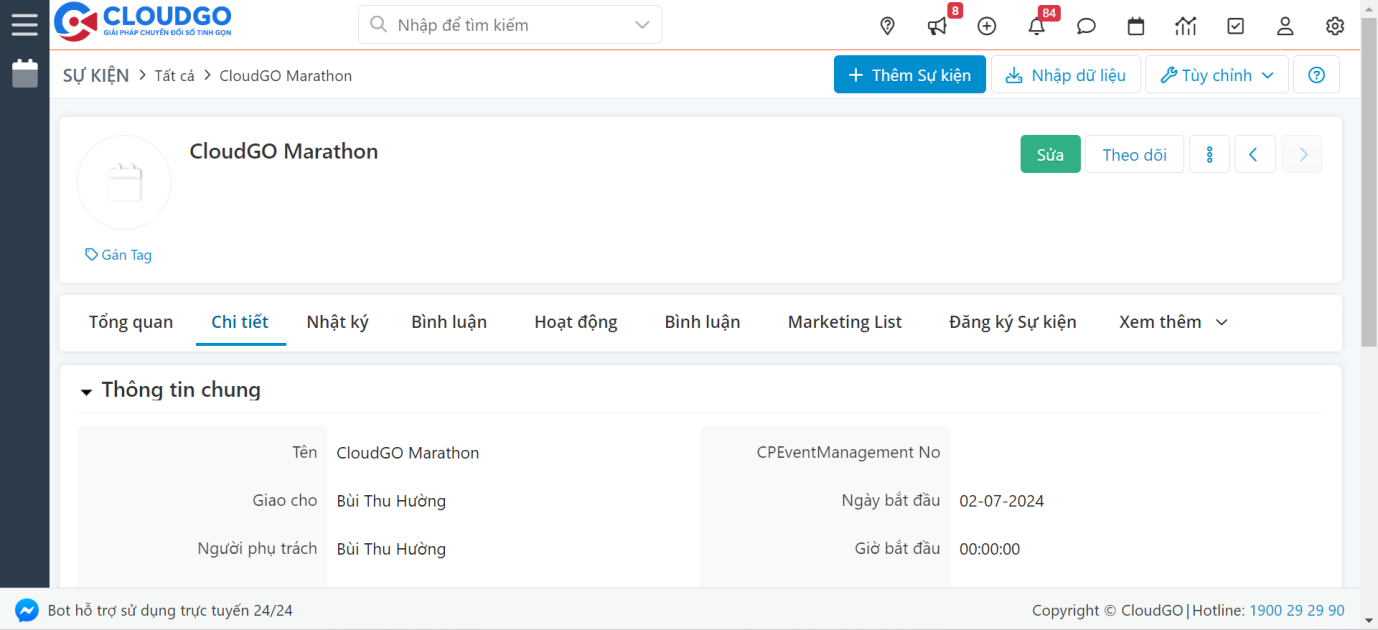This screenshot has width=1378, height=630.
Task: Open quick create with the plus icon
Action: (987, 25)
